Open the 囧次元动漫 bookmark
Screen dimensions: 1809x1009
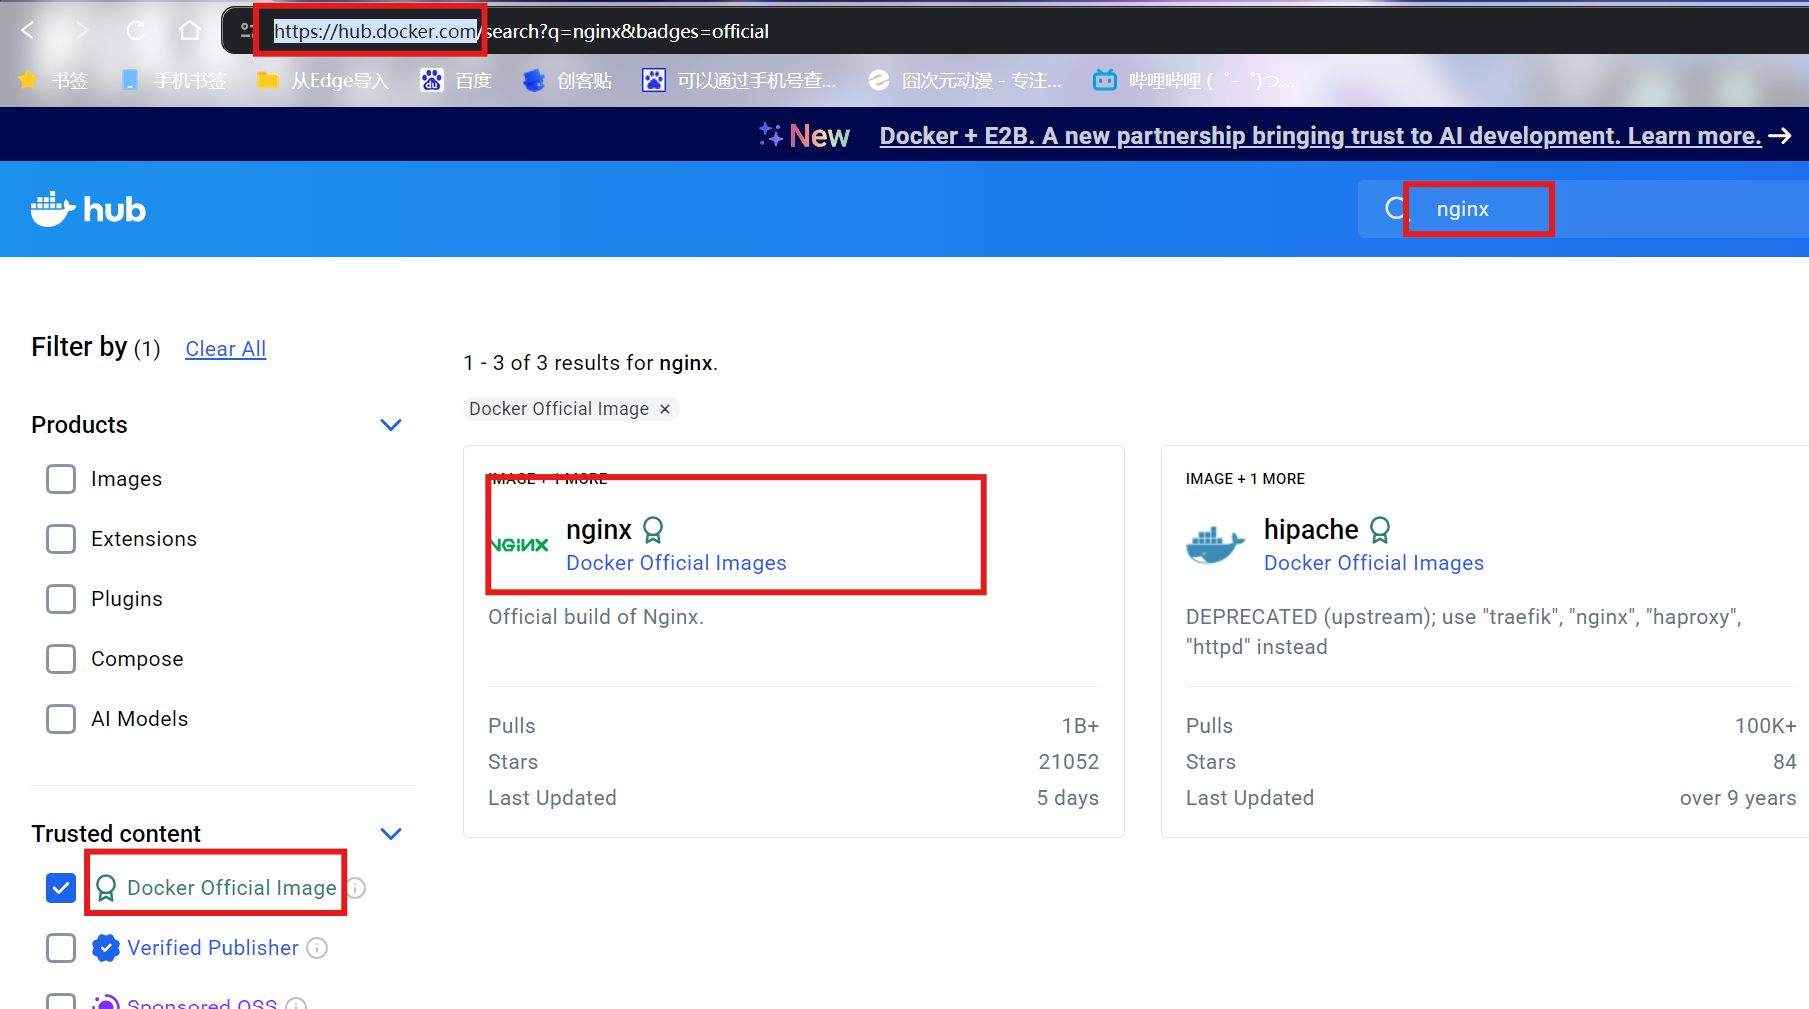pyautogui.click(x=965, y=80)
